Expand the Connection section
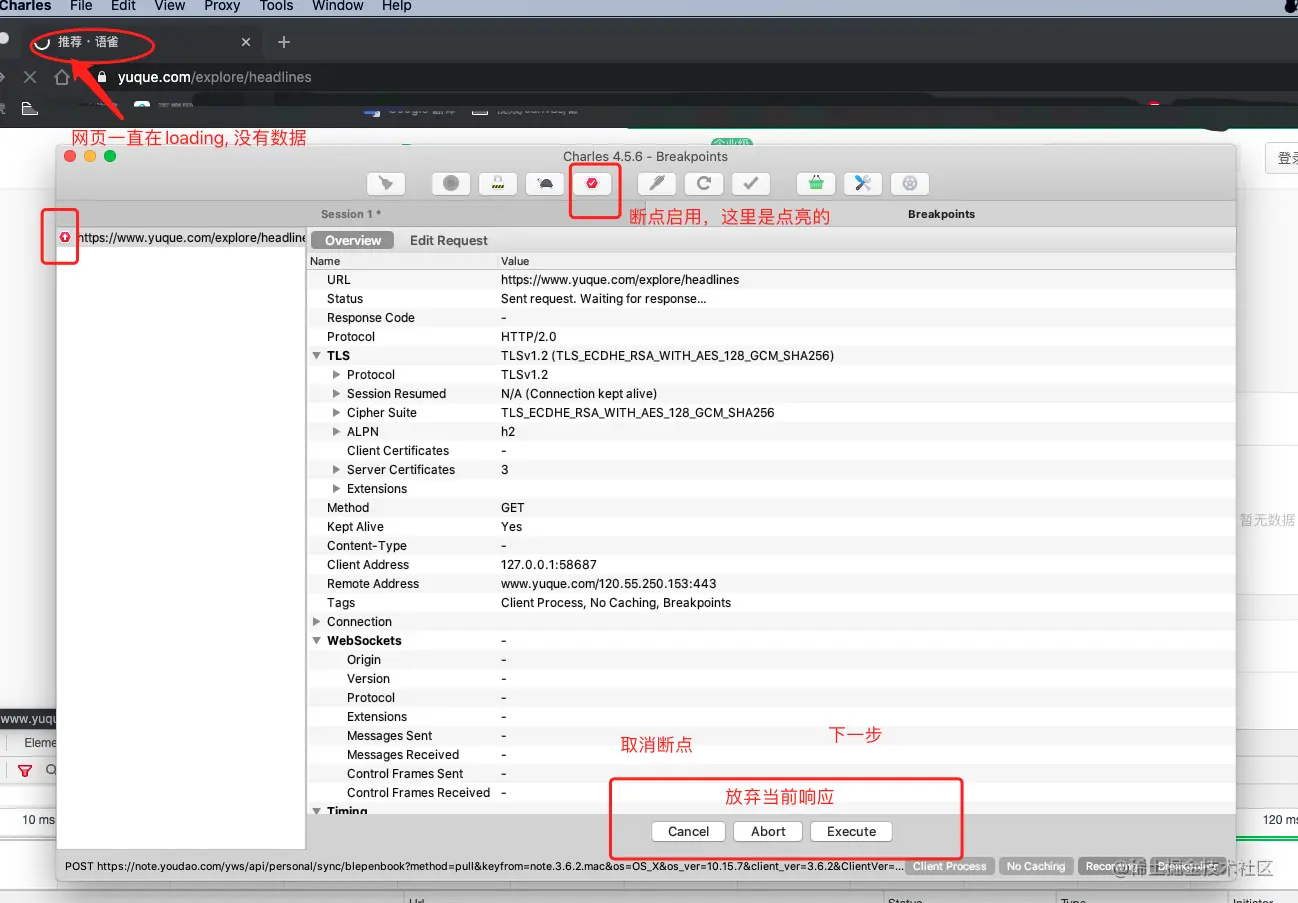 [x=317, y=622]
